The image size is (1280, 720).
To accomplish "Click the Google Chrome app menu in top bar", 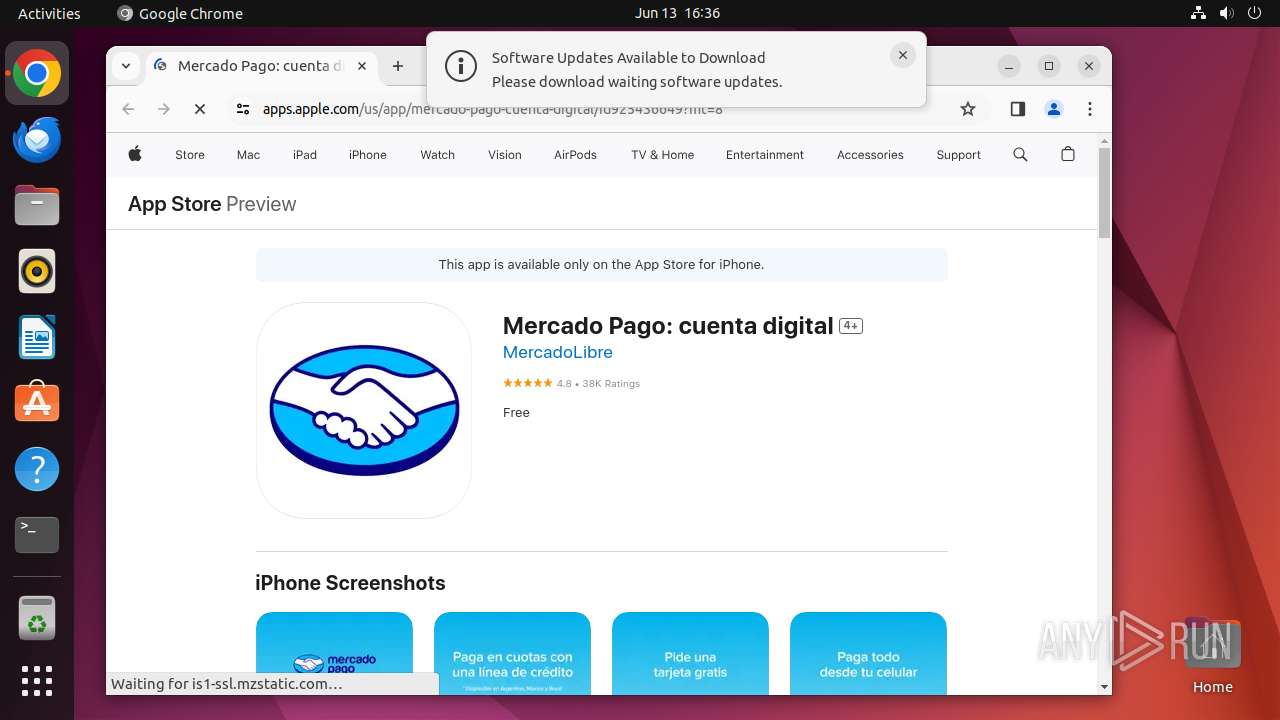I will pos(180,13).
